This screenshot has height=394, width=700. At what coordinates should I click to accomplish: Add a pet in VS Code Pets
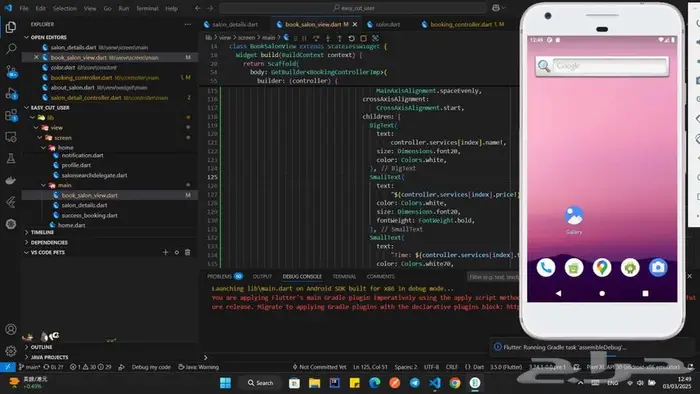coord(165,253)
